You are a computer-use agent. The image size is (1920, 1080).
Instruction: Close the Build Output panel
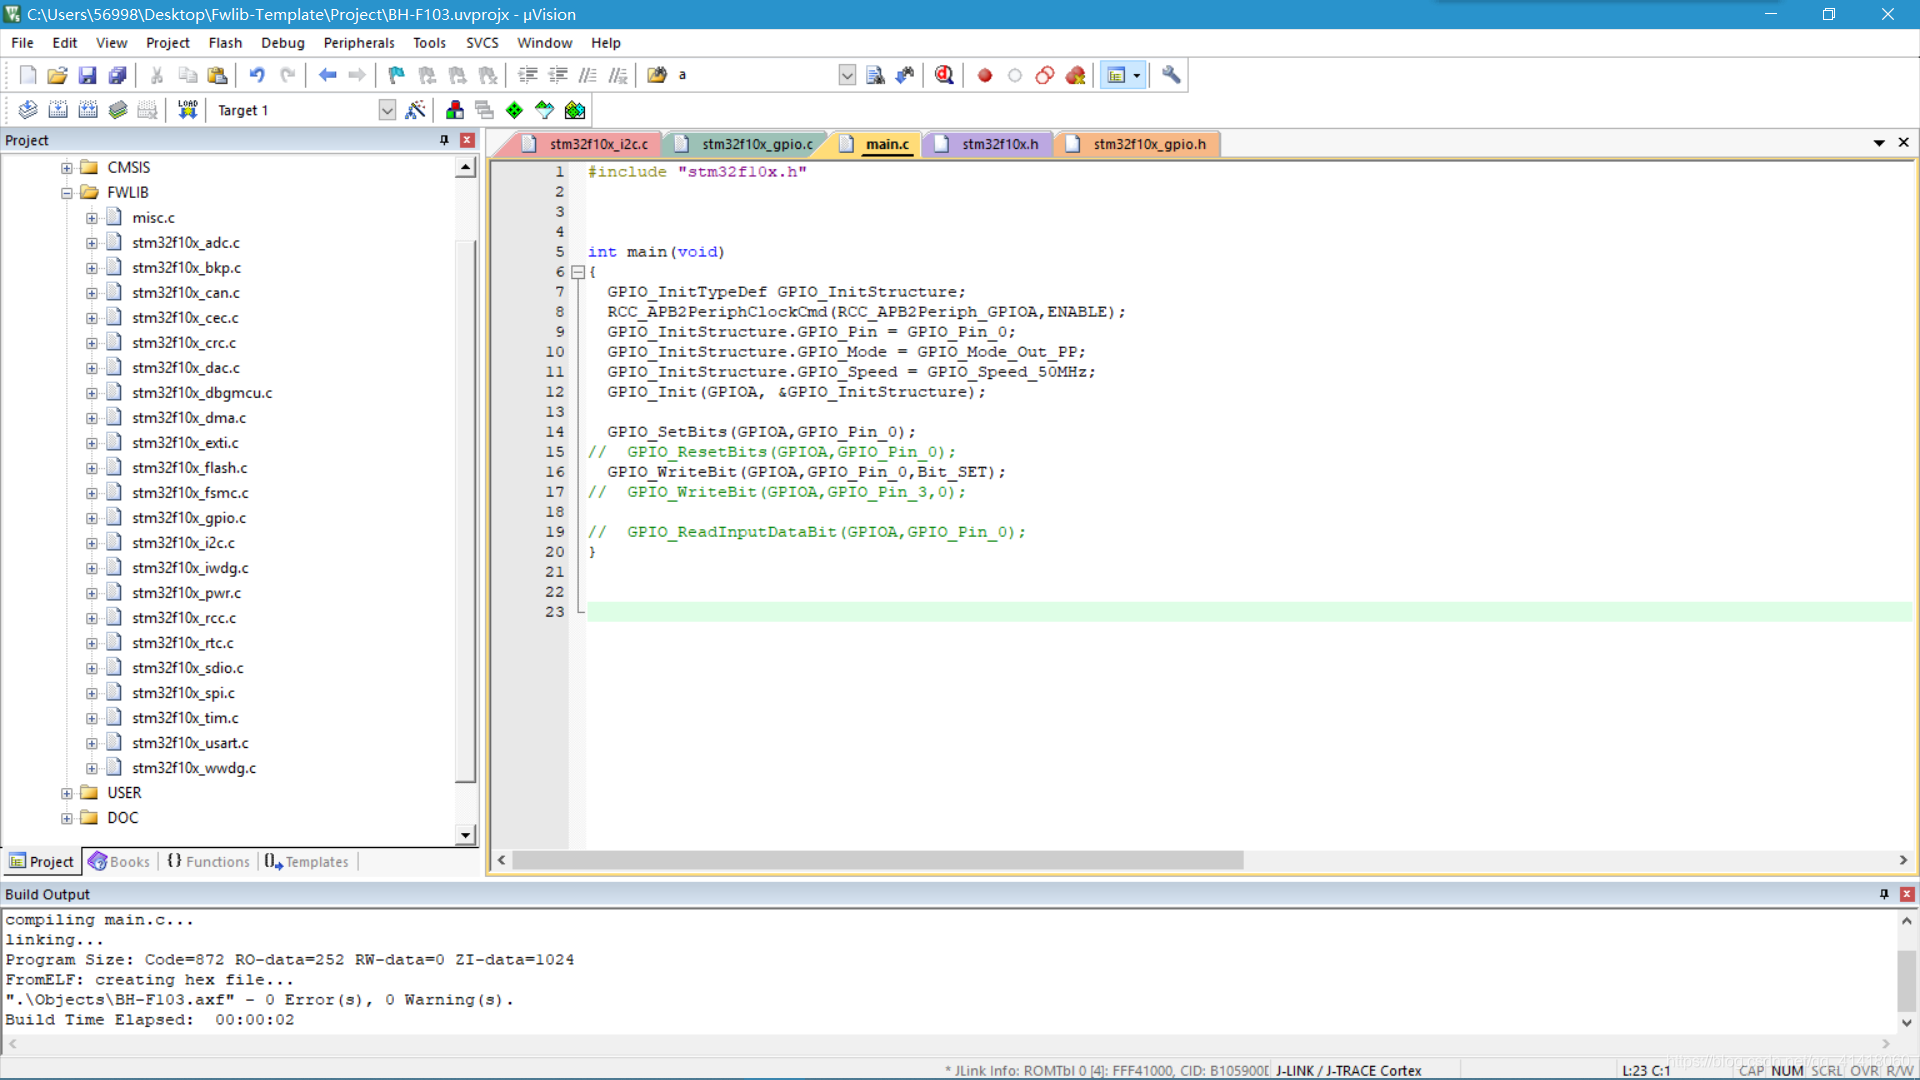point(1907,894)
